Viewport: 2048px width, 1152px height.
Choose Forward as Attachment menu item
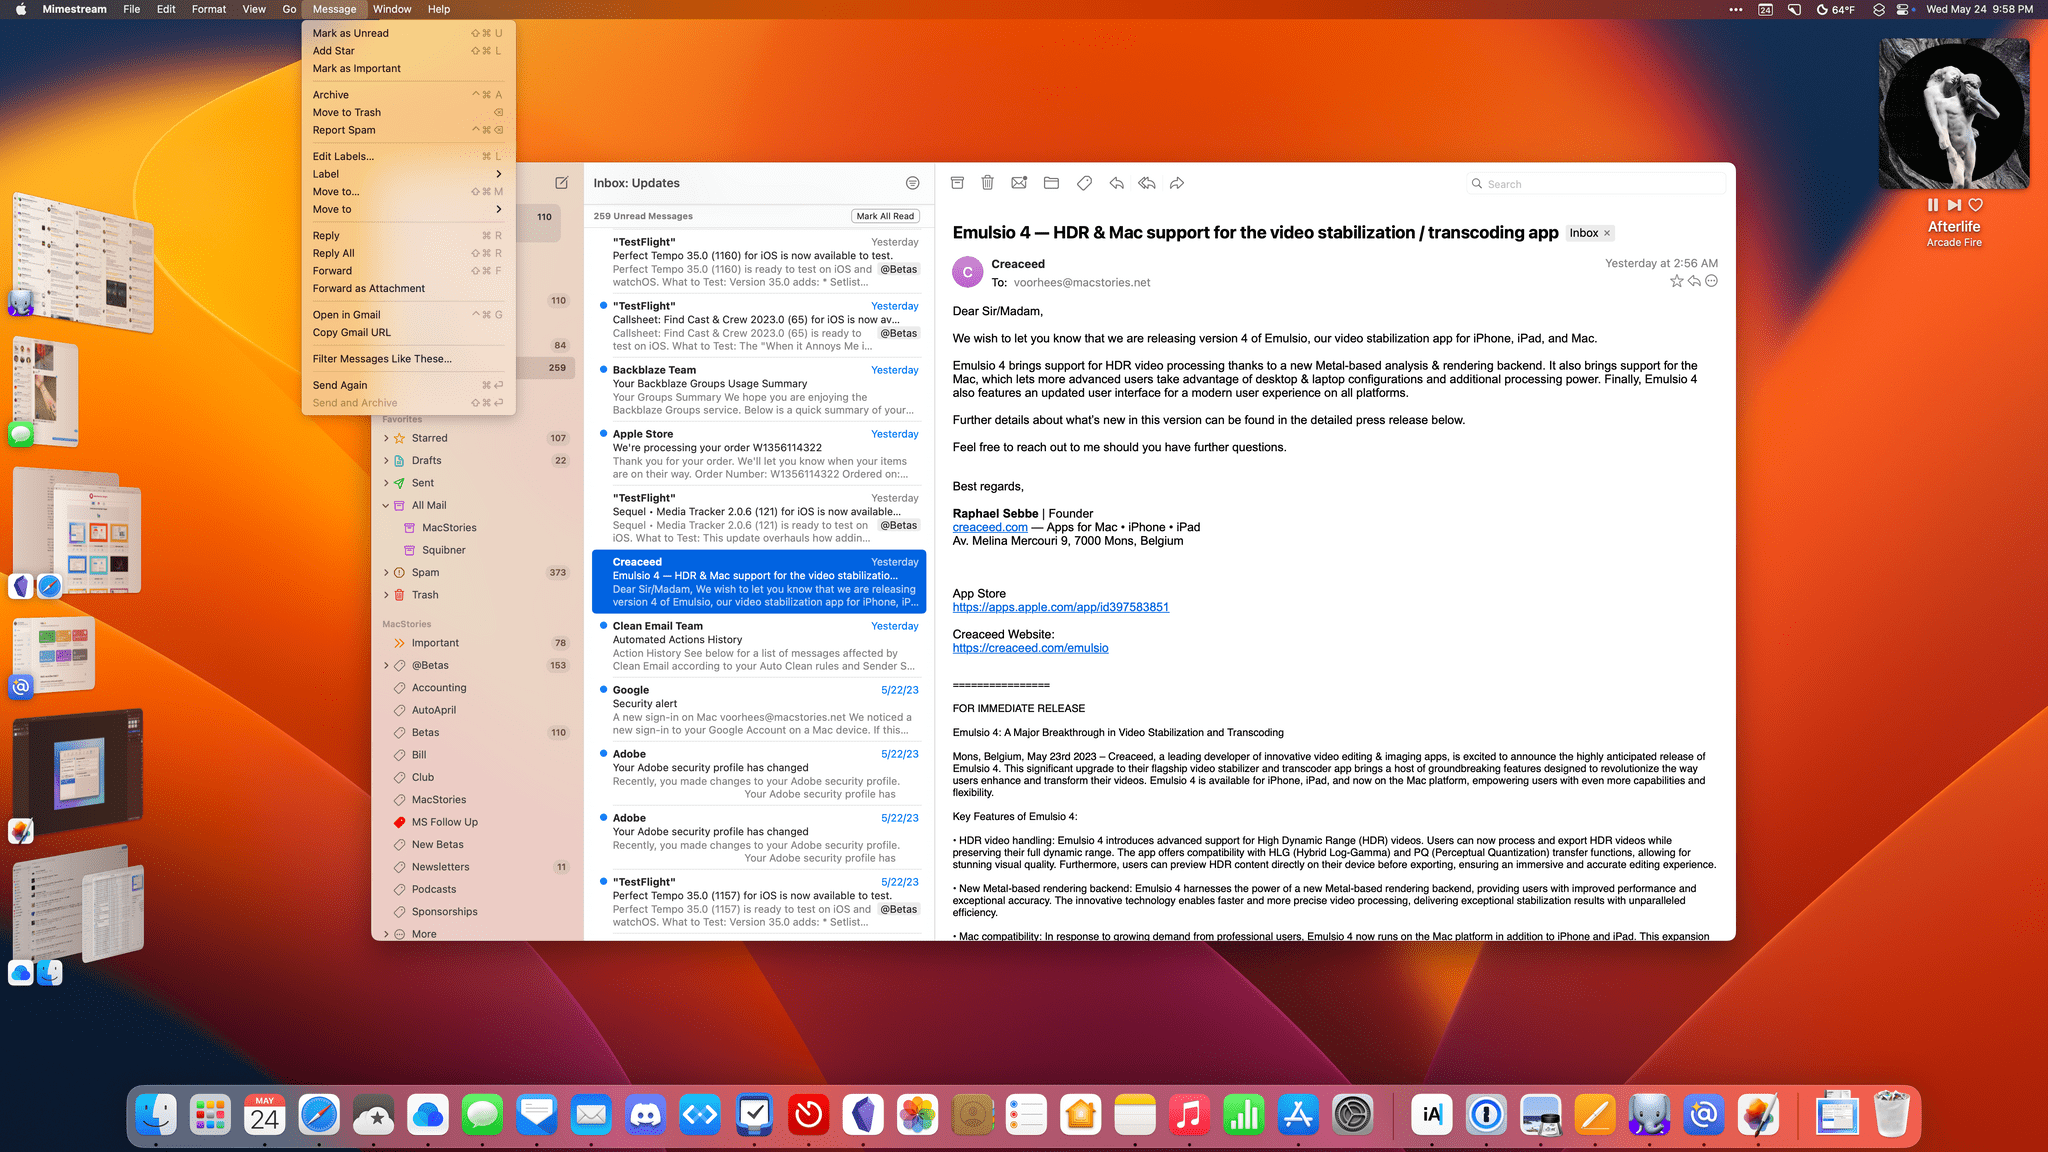[x=408, y=289]
